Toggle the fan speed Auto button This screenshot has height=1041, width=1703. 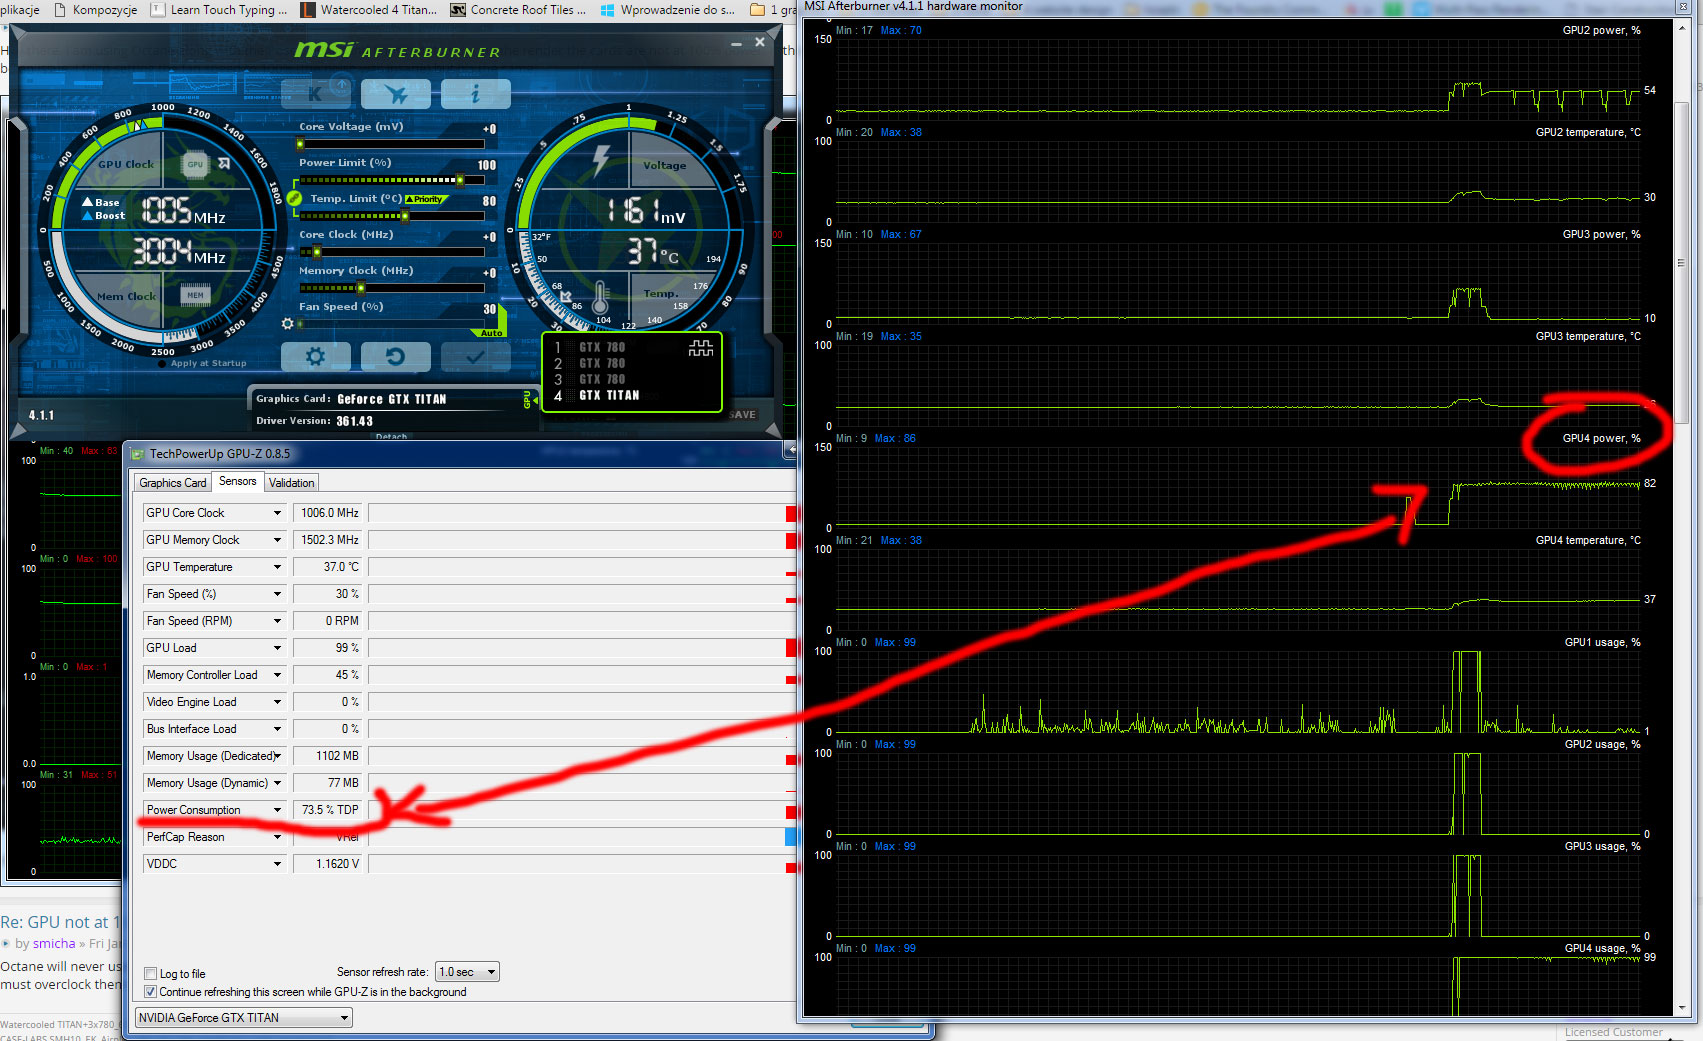[x=492, y=333]
